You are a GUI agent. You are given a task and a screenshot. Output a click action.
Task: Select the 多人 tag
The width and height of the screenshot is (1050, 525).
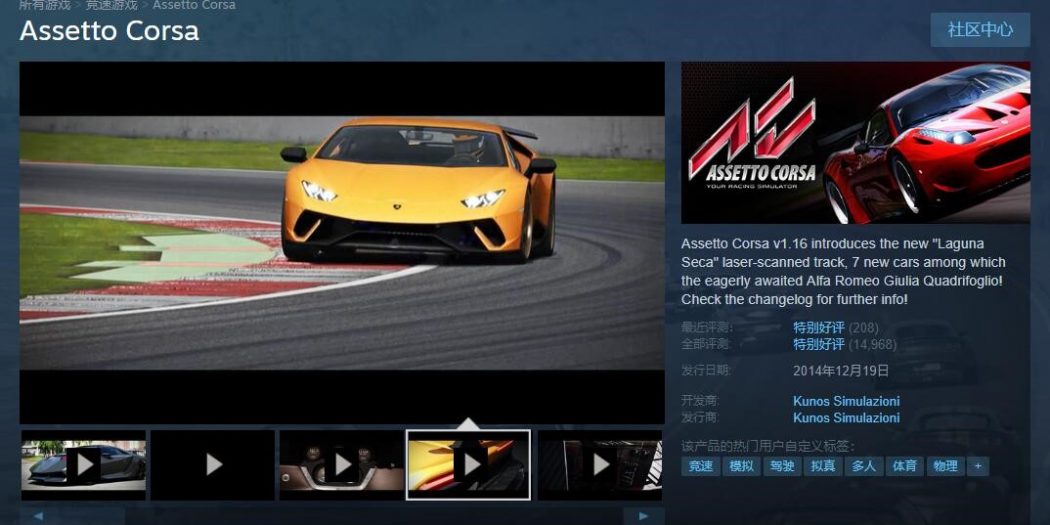(x=864, y=466)
